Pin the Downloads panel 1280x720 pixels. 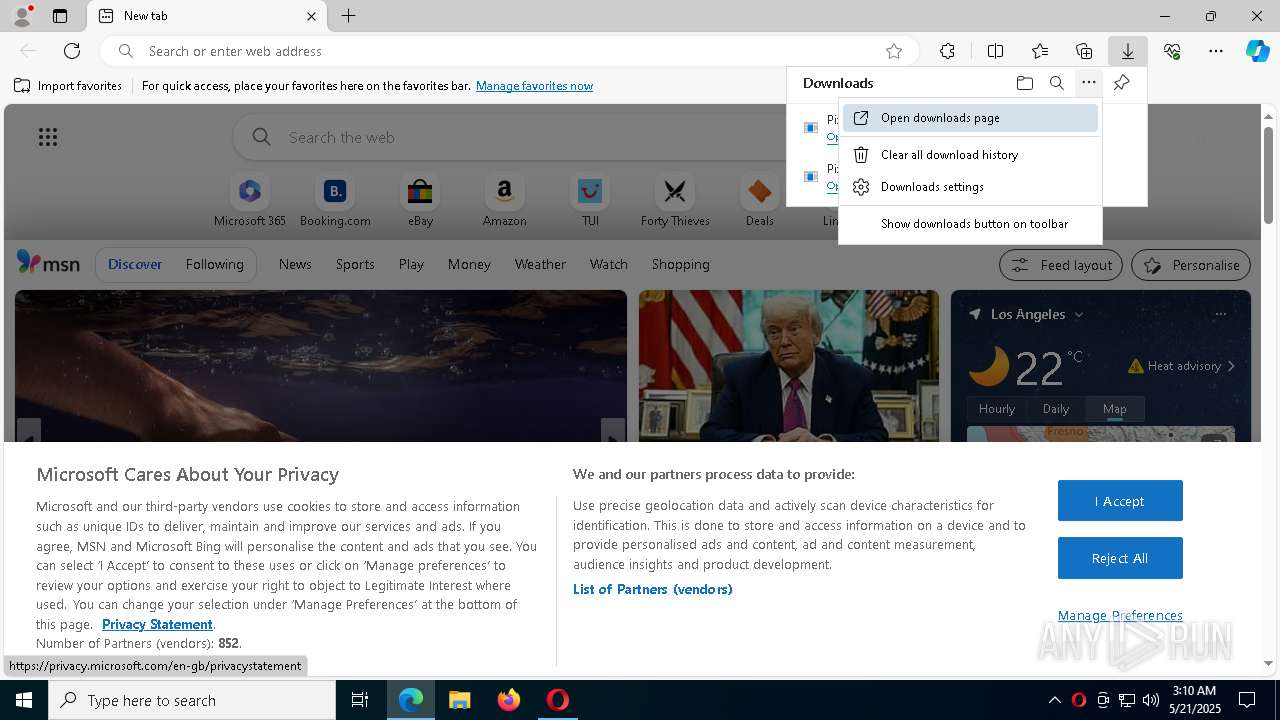tap(1122, 83)
